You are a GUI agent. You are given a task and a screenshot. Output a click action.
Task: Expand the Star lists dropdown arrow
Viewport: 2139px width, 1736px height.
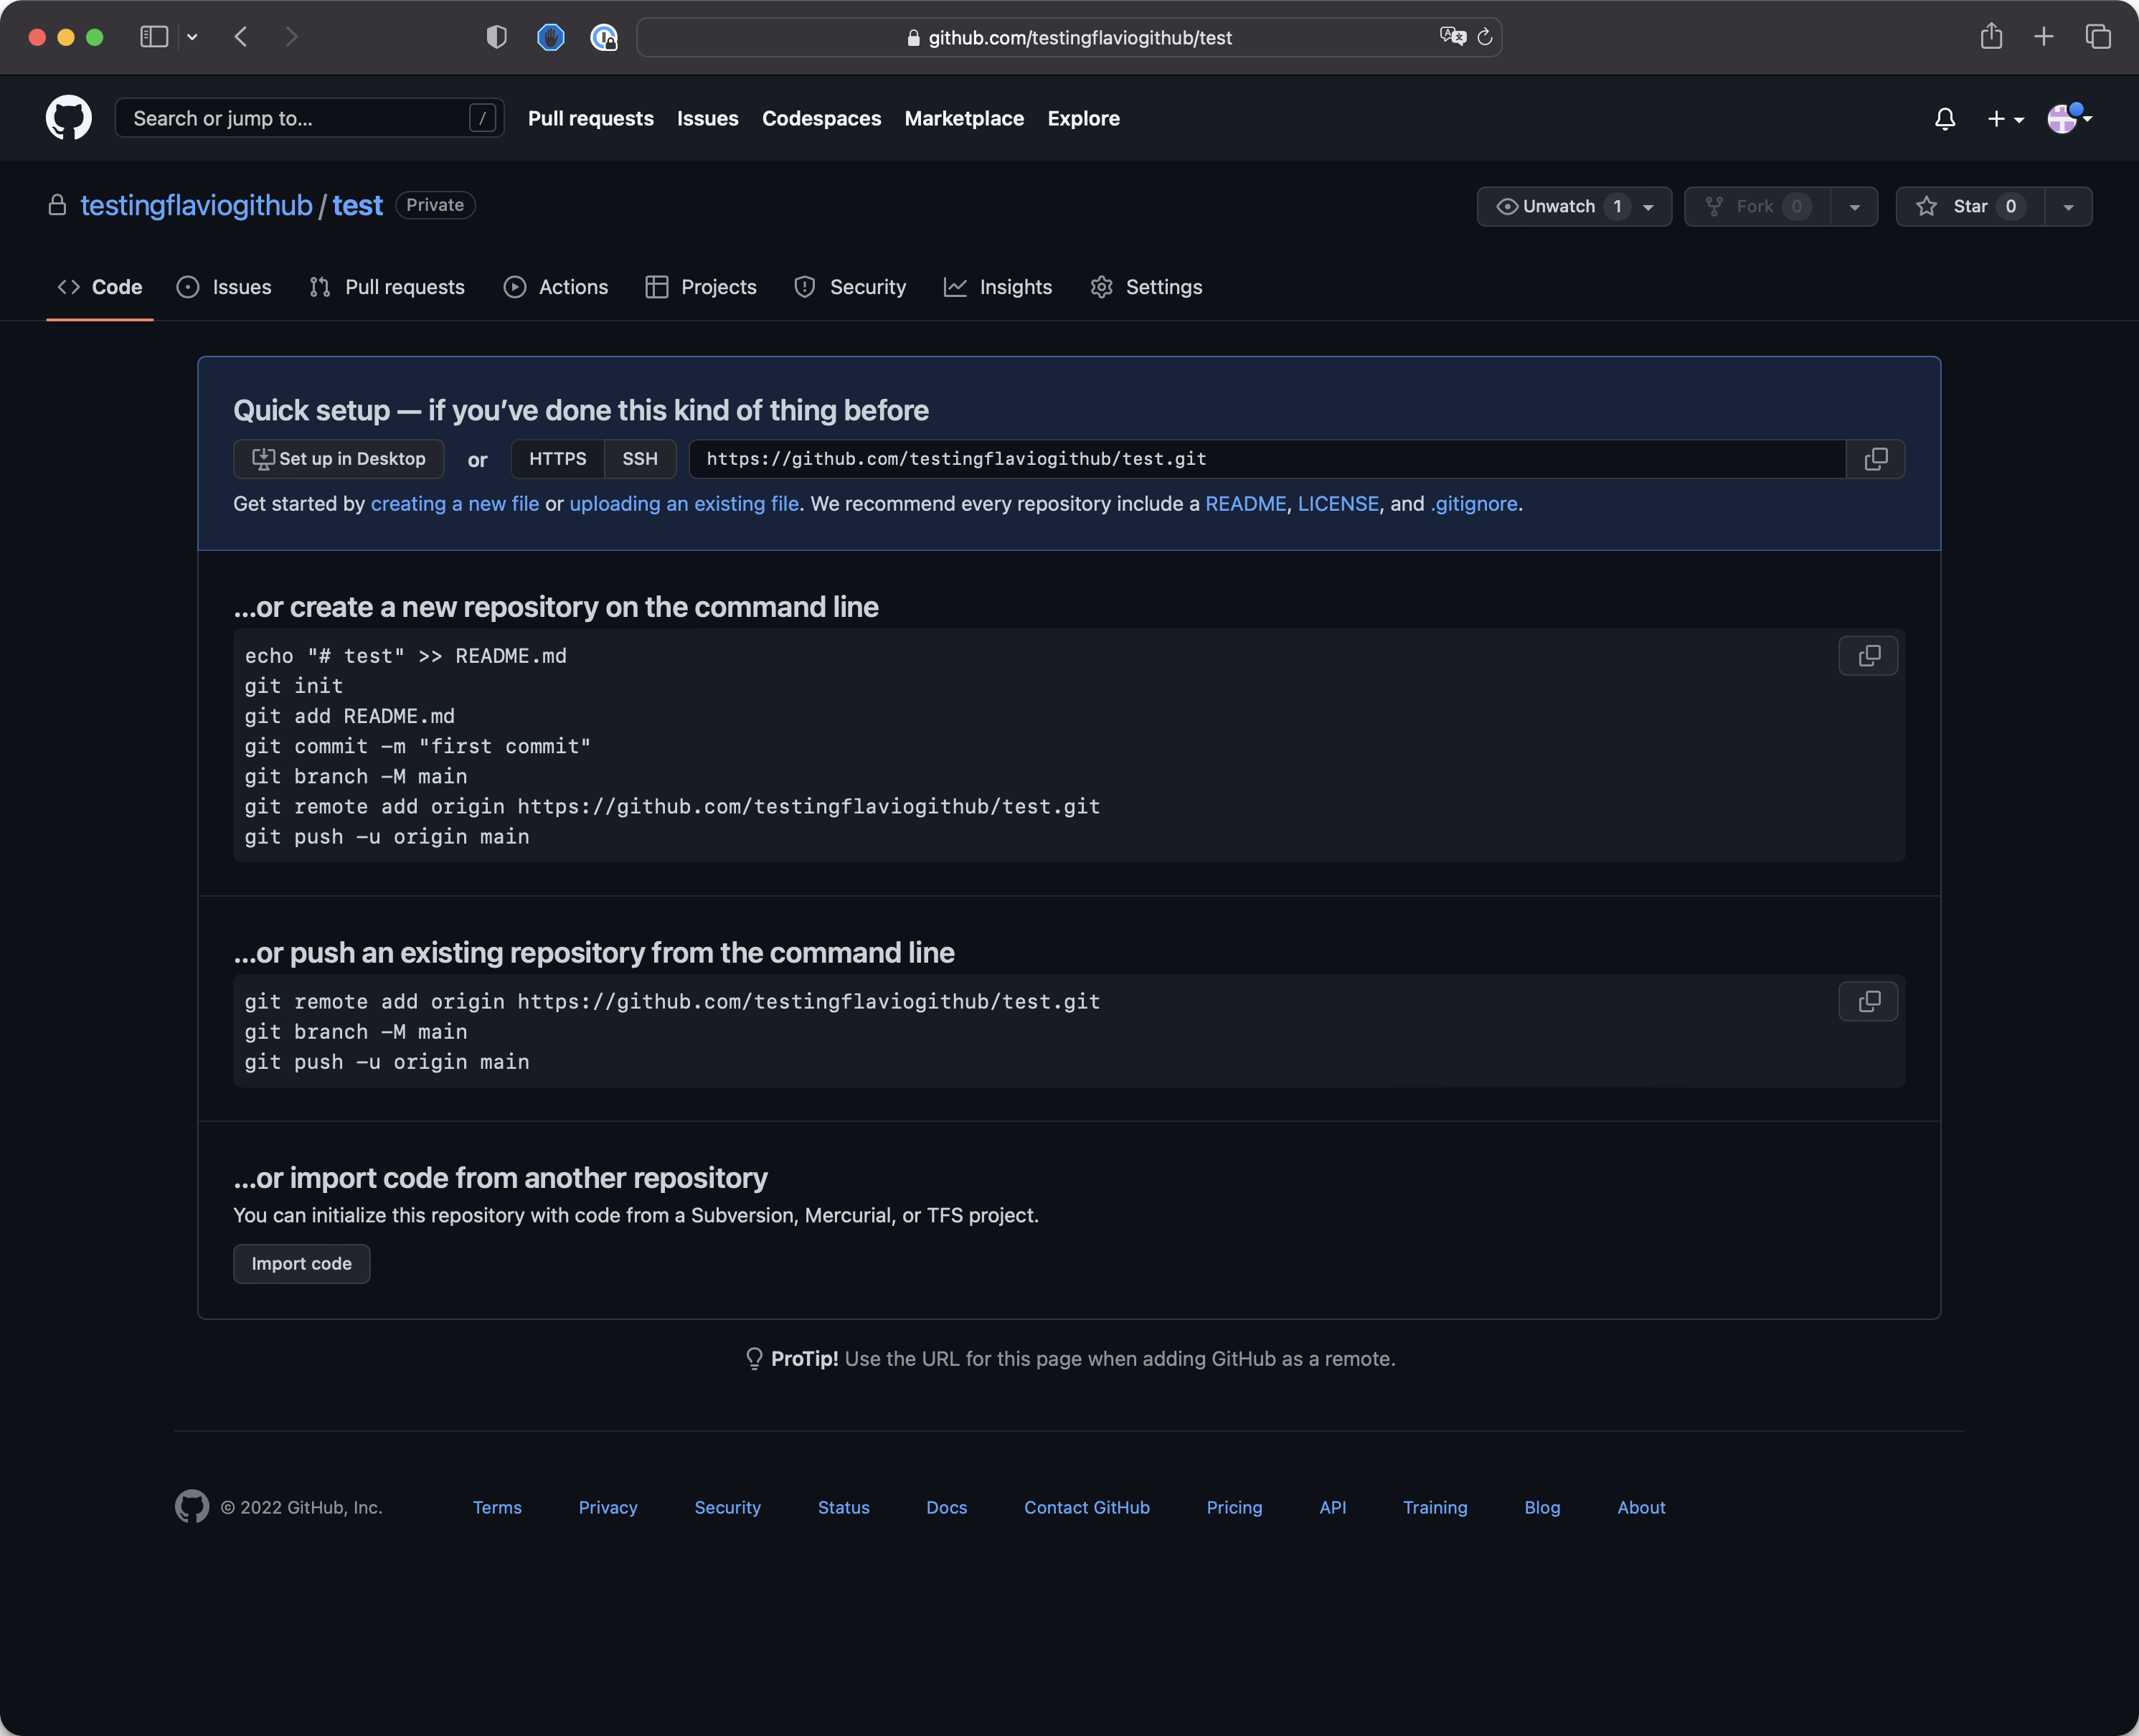click(2067, 207)
